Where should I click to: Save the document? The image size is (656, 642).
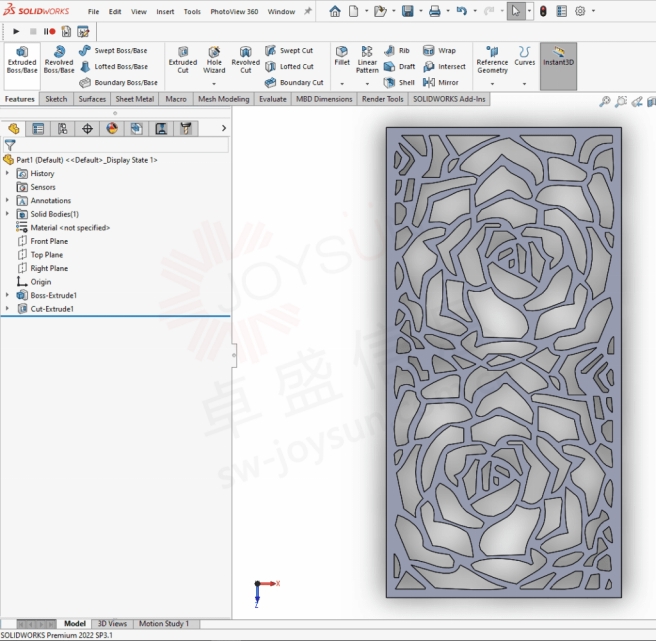tap(407, 11)
